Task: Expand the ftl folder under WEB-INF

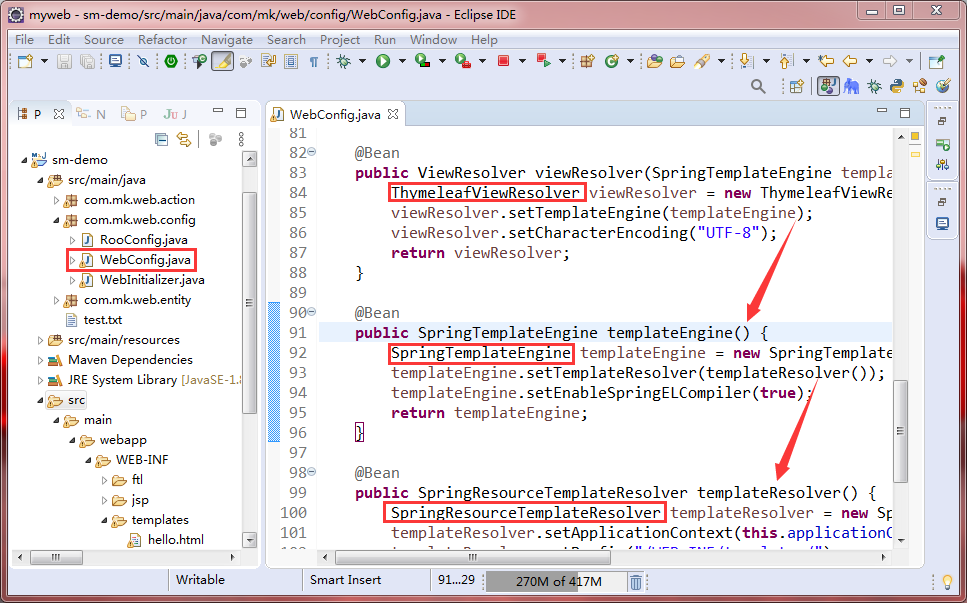Action: [104, 480]
